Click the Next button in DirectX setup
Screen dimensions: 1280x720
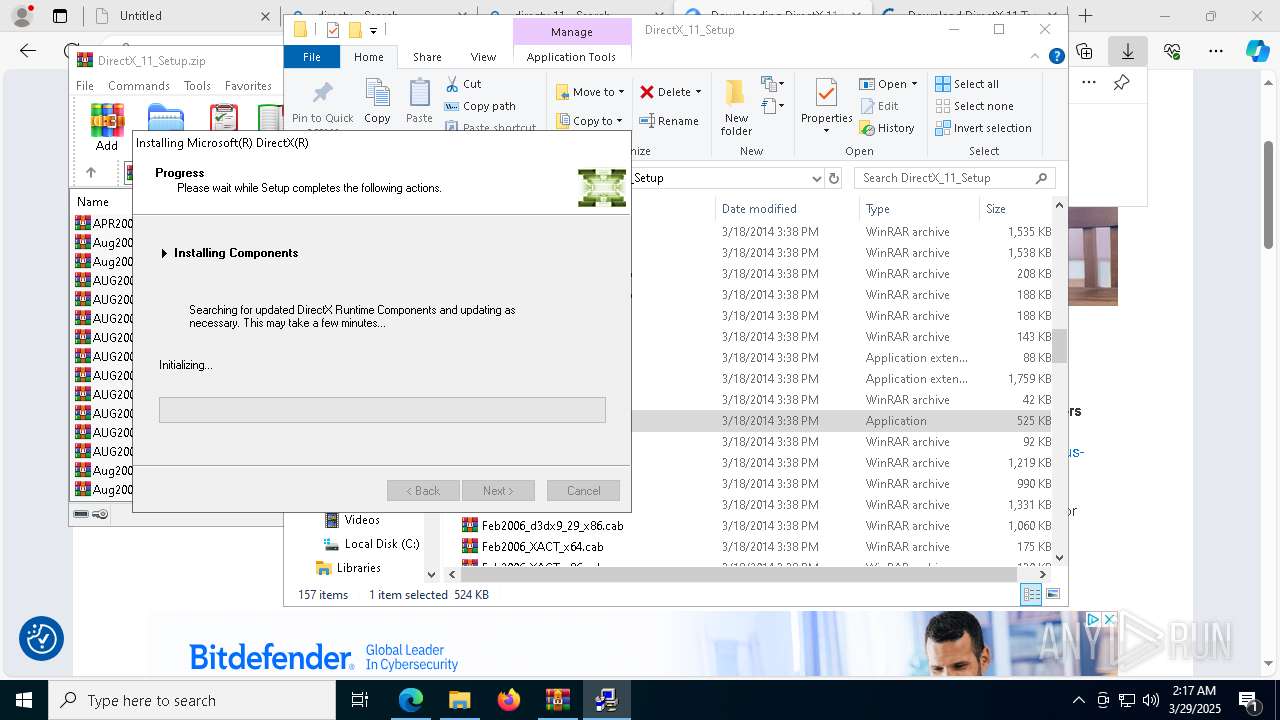pos(498,491)
